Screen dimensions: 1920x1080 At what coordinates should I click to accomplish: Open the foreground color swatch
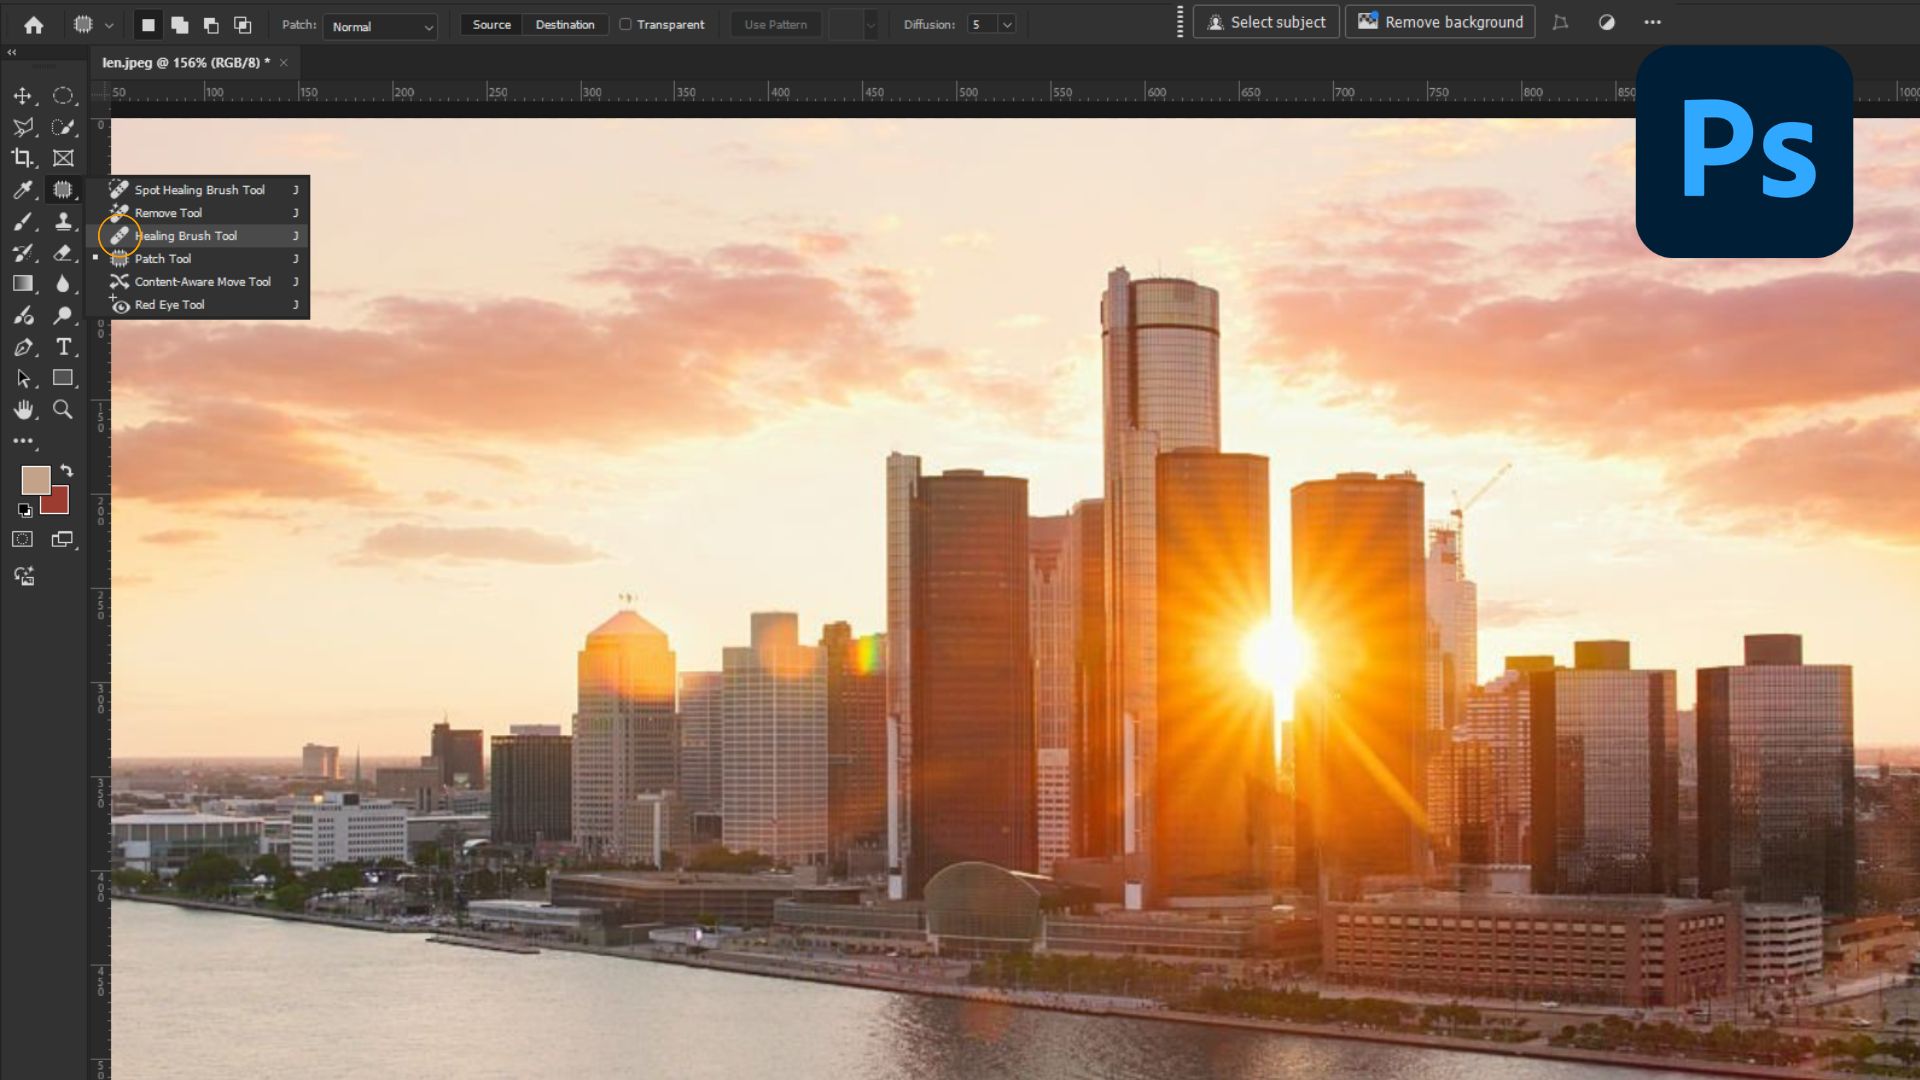click(x=35, y=480)
